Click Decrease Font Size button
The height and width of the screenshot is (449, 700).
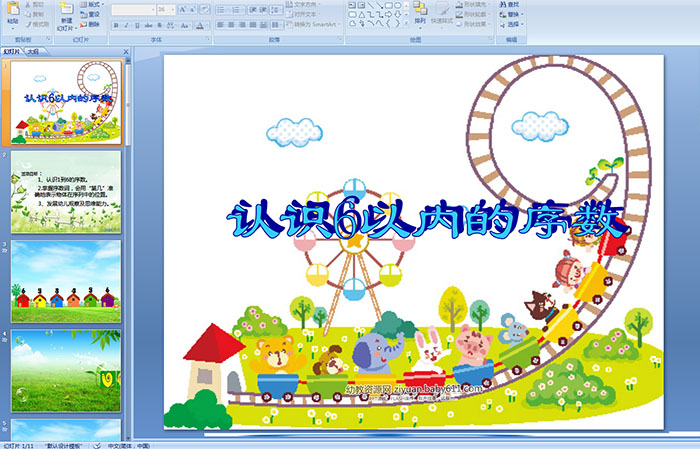coord(193,10)
